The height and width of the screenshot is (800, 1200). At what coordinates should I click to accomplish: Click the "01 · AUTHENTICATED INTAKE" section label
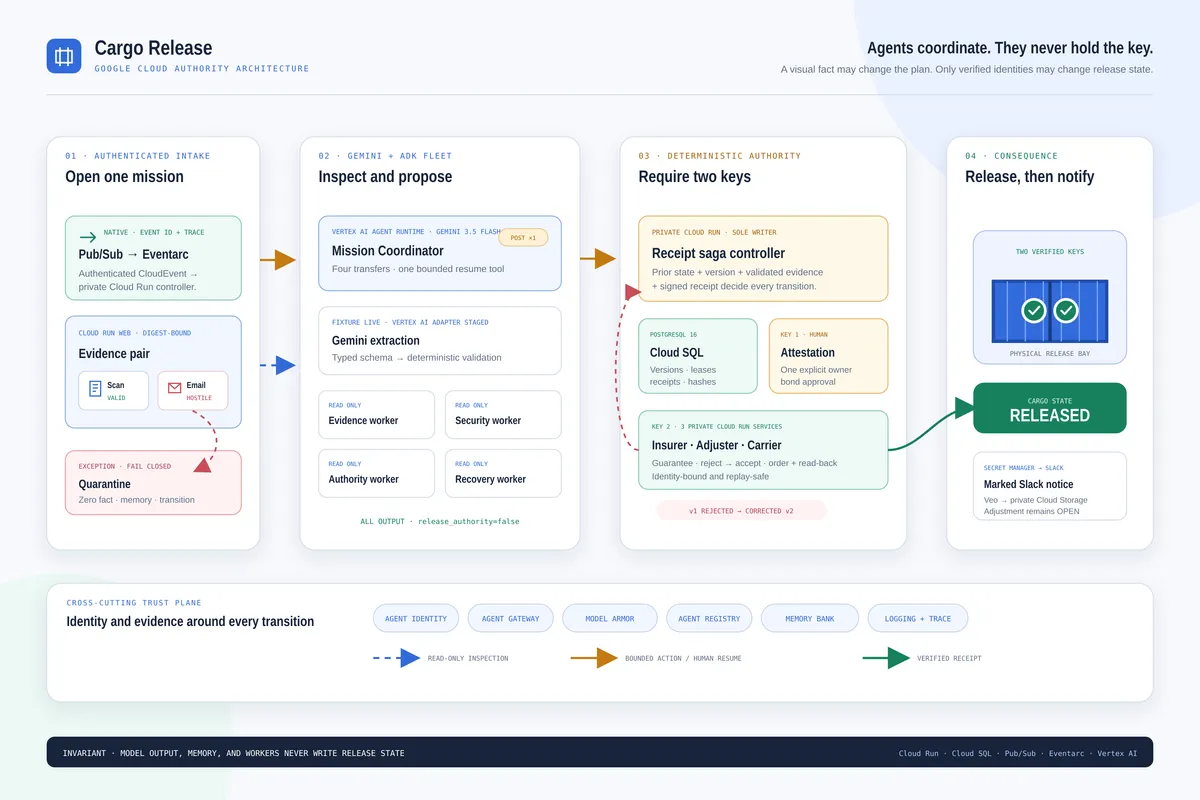138,156
